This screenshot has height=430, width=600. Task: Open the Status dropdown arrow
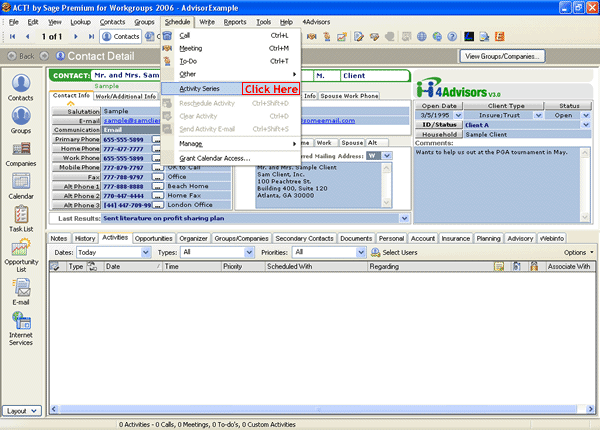[x=586, y=115]
